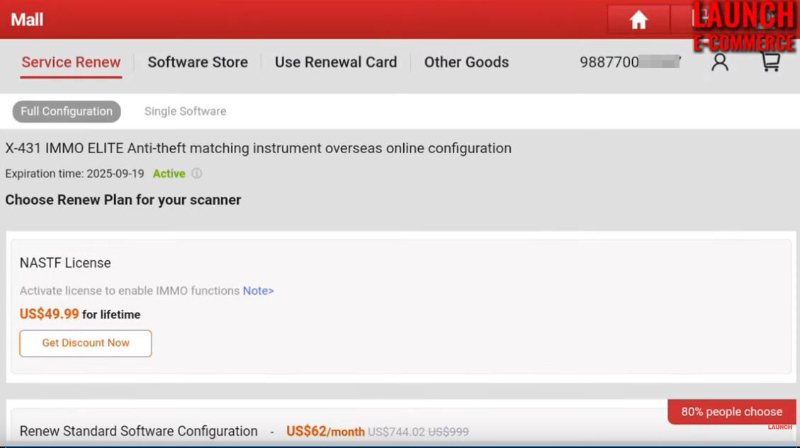800x448 pixels.
Task: Click the expiration time 2025-09-19 text
Action: pos(74,173)
